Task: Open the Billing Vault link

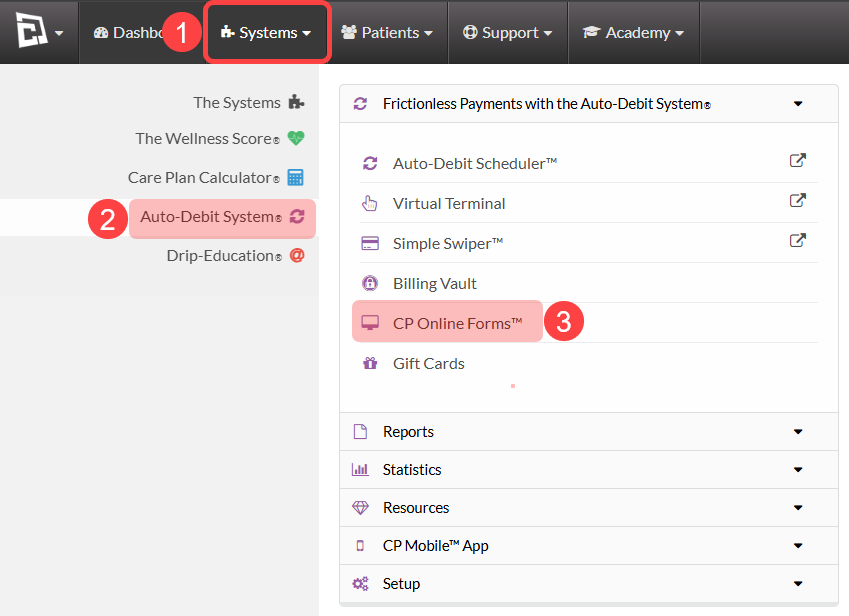Action: point(435,284)
